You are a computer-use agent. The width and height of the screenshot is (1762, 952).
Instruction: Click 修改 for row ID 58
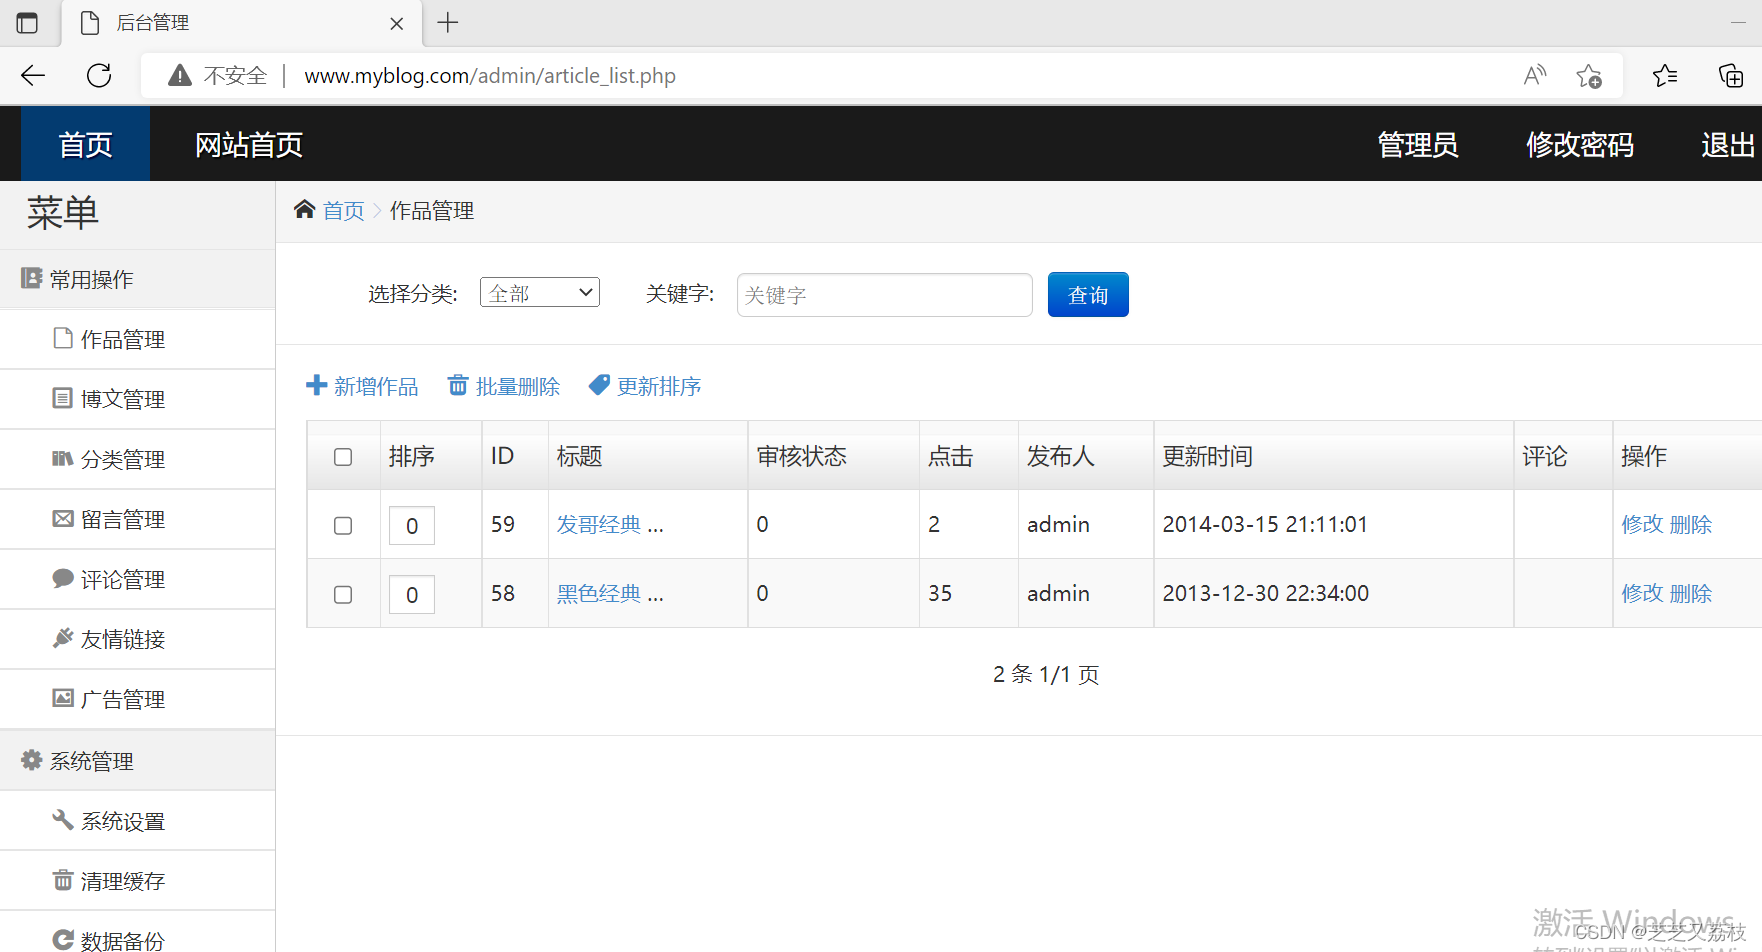point(1642,593)
